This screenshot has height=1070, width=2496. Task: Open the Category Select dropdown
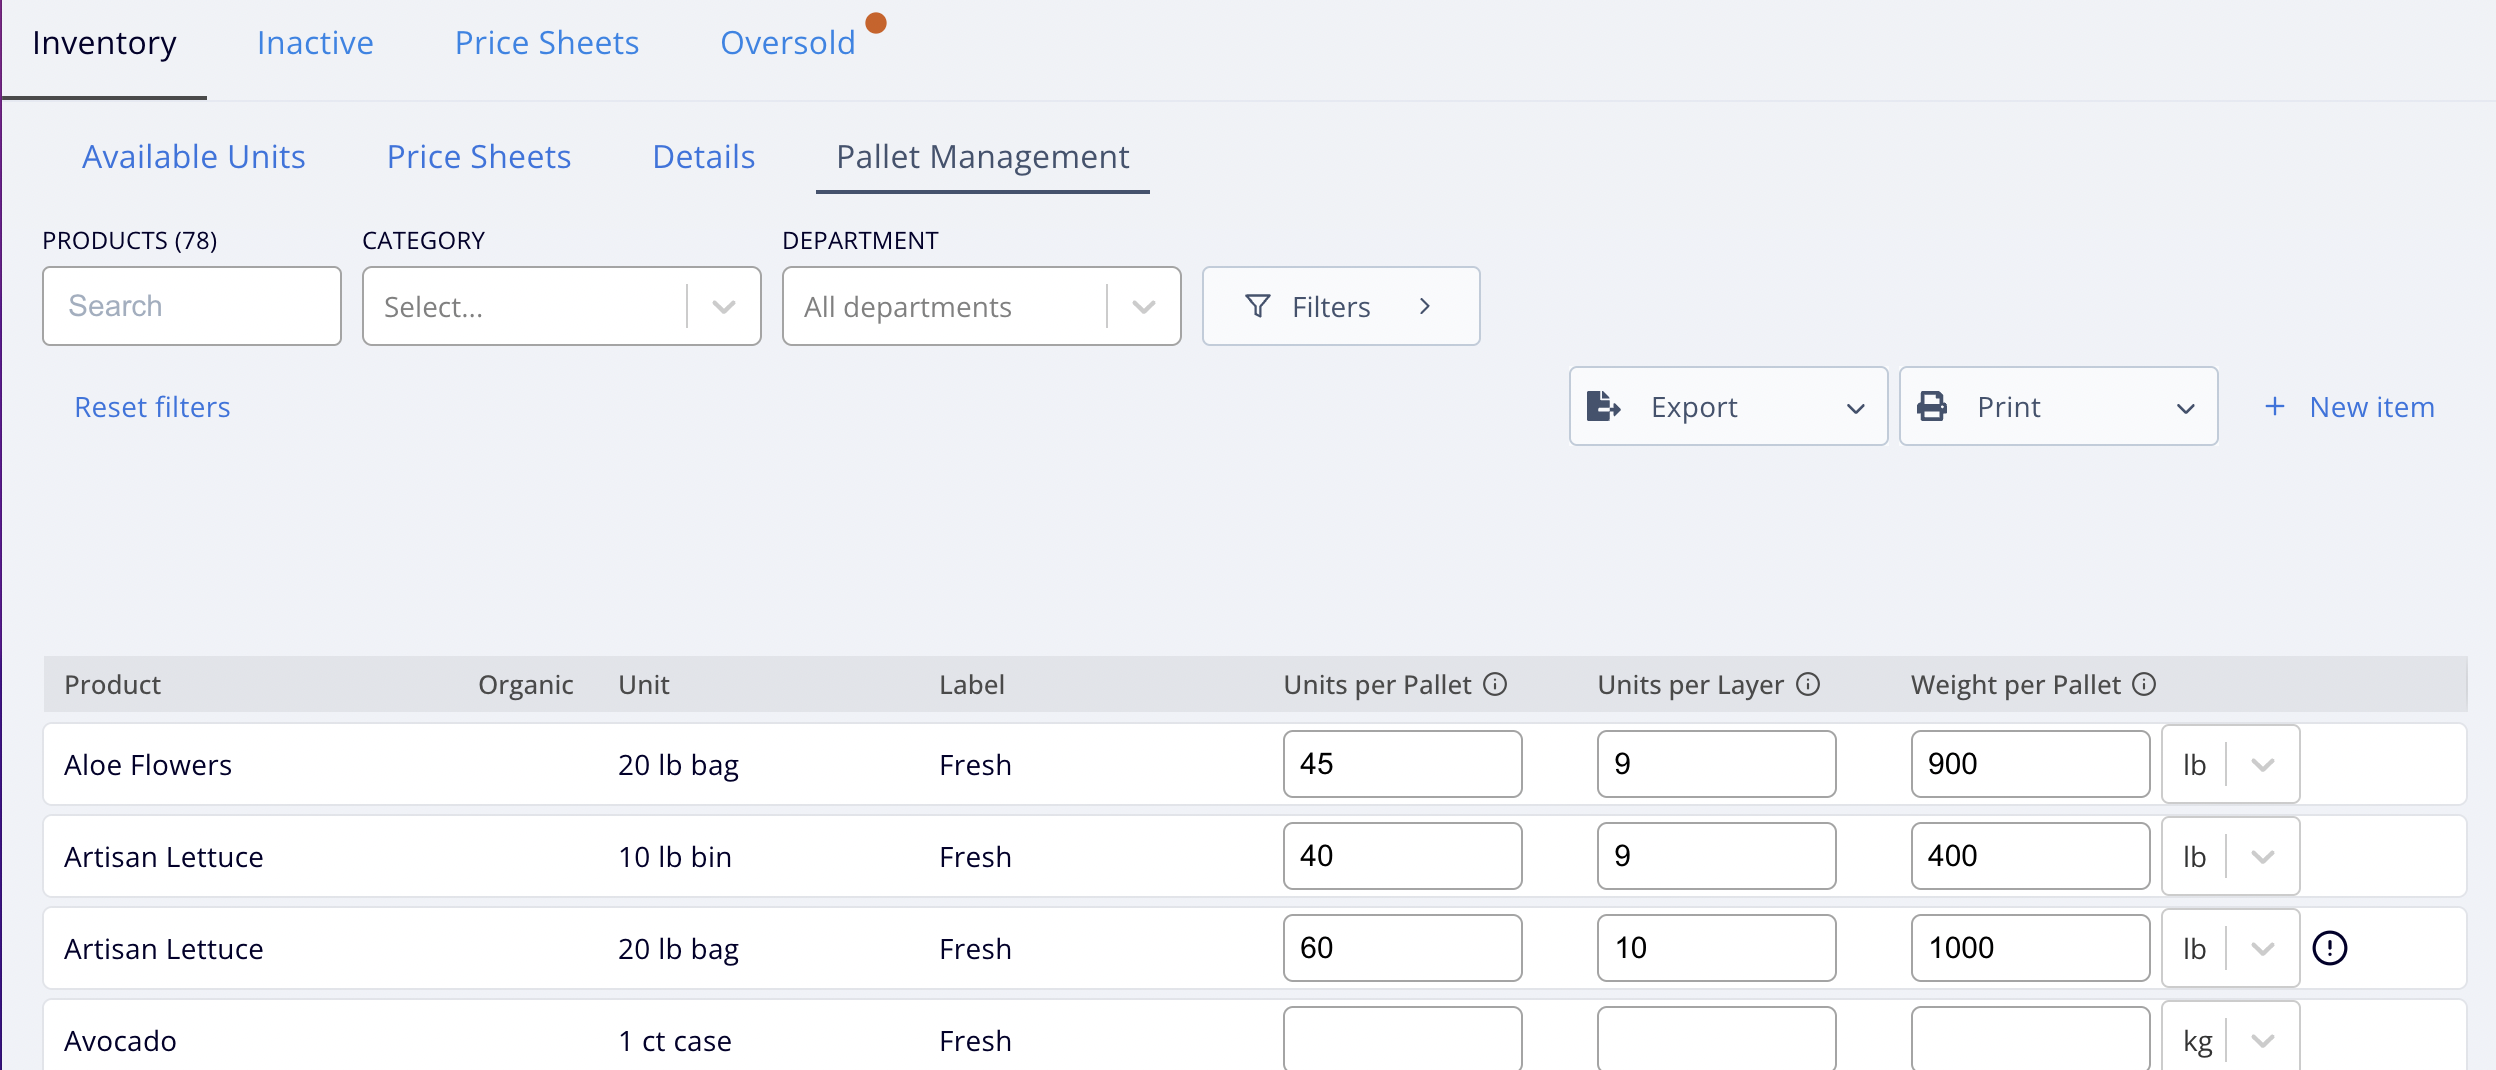tap(562, 306)
